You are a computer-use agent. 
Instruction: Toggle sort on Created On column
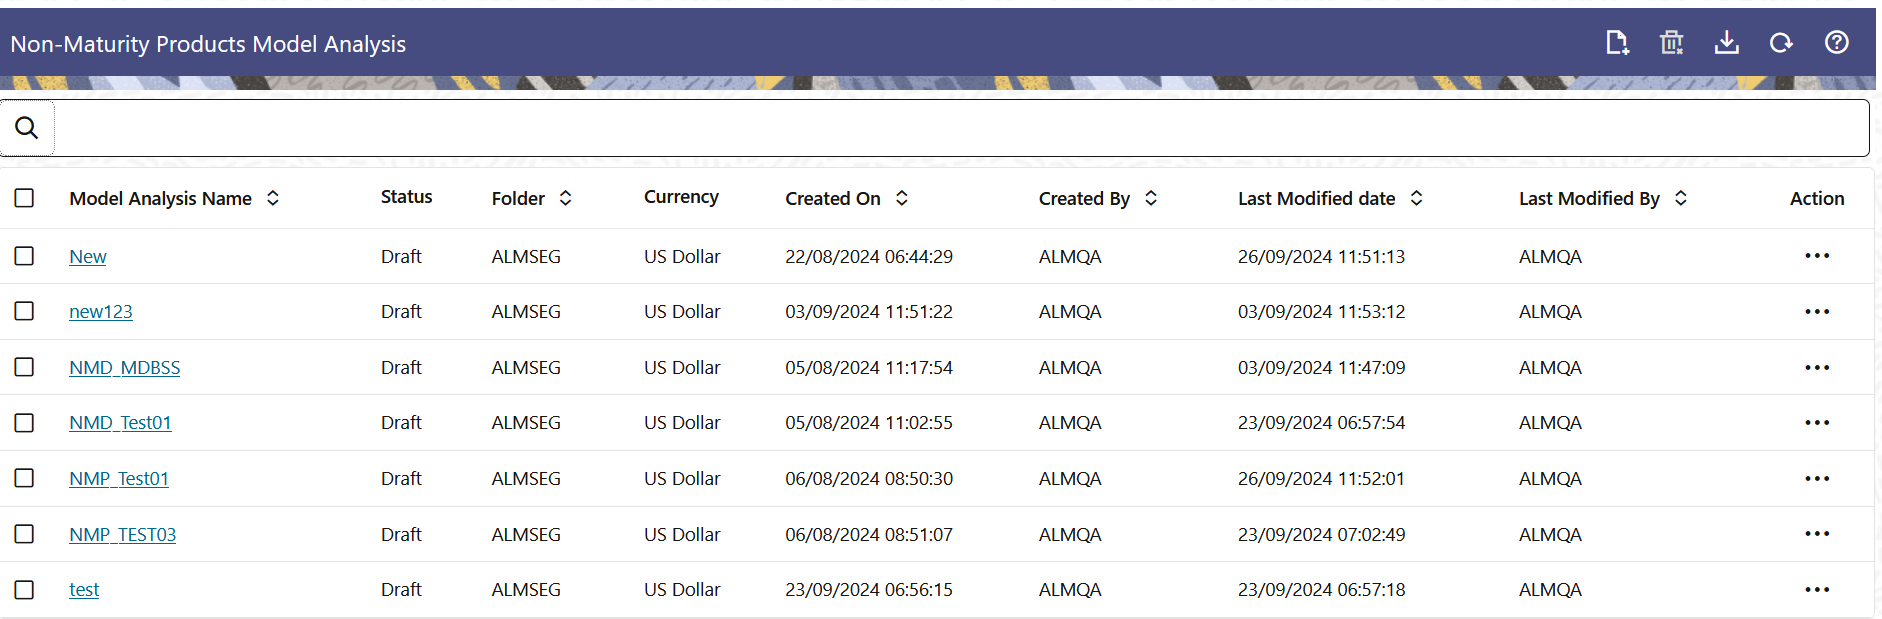(902, 198)
